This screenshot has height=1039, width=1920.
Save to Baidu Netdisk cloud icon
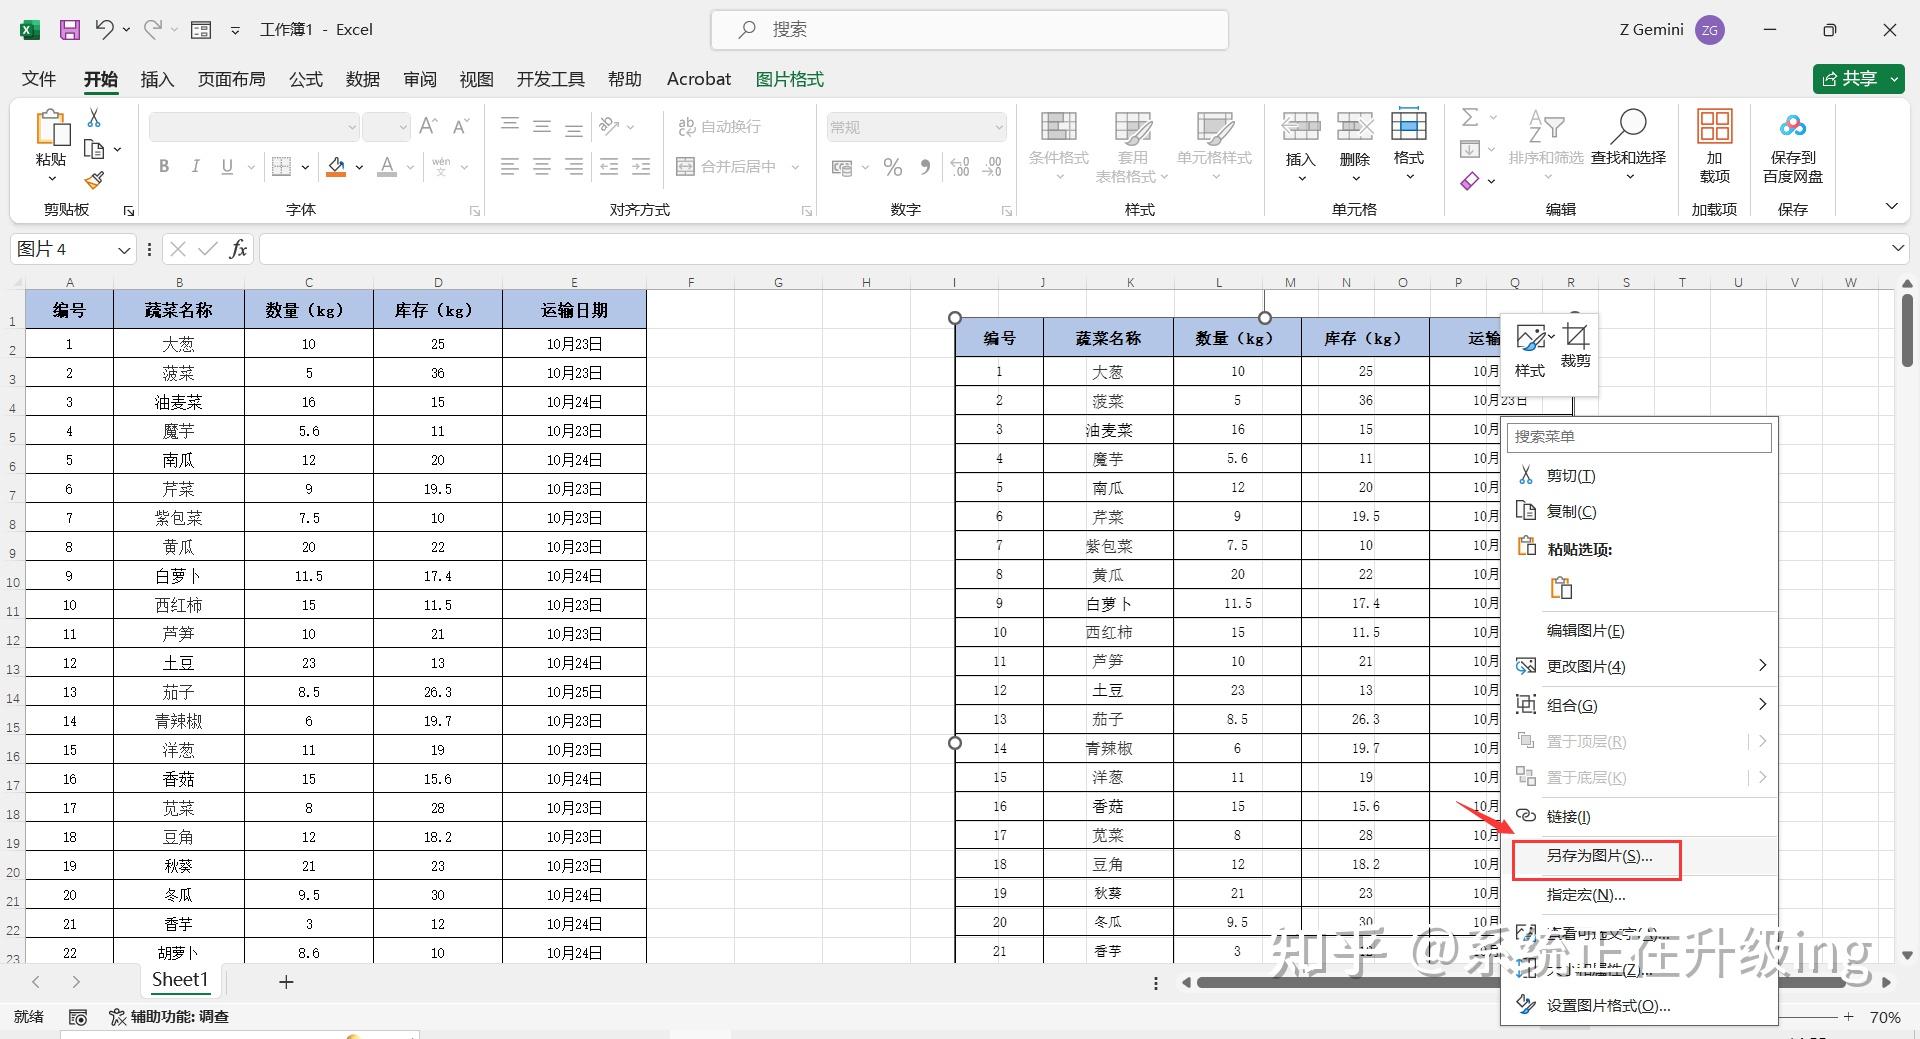[x=1793, y=126]
